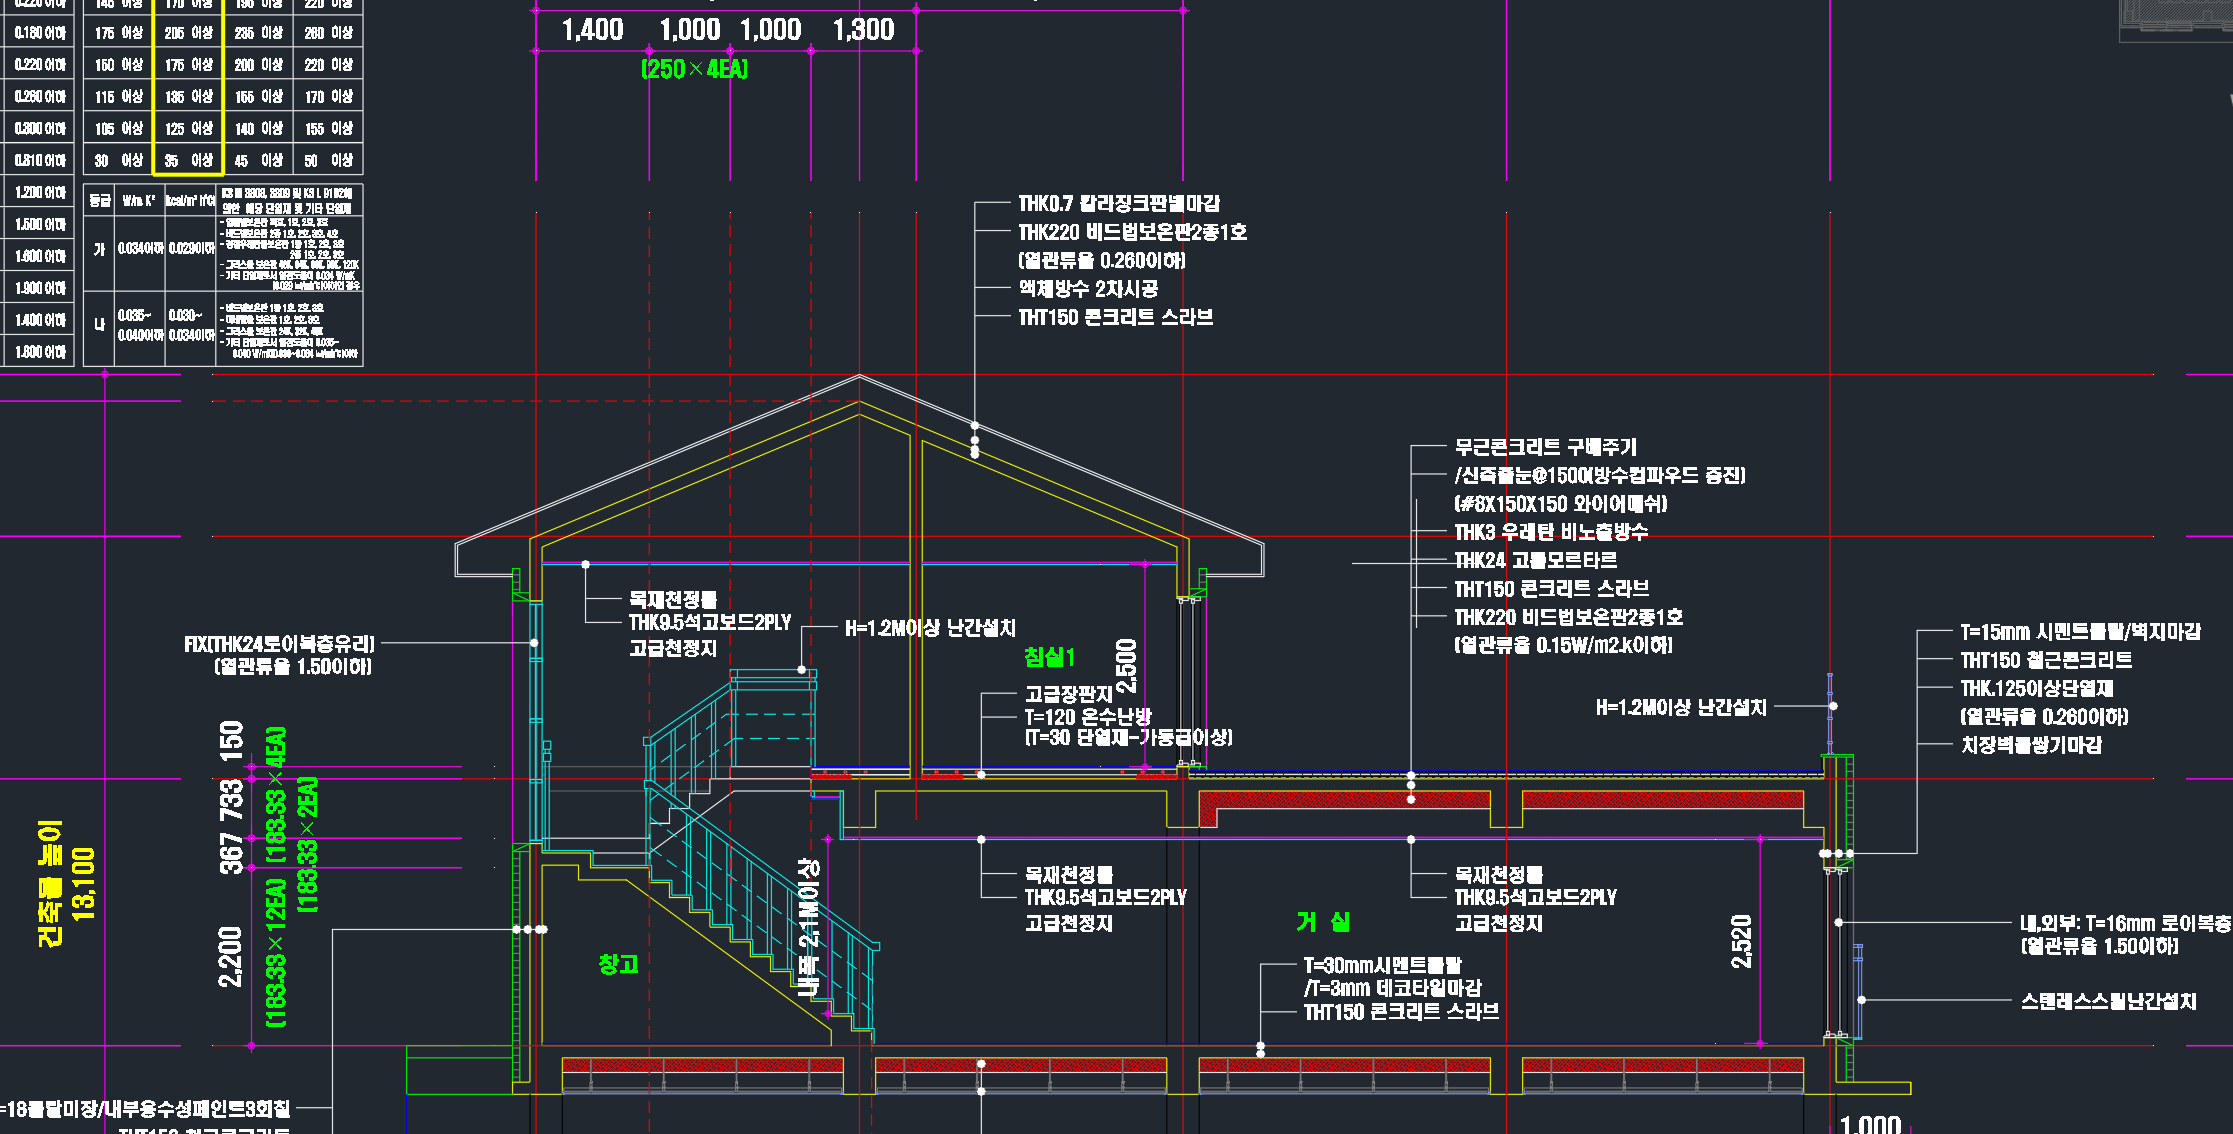This screenshot has height=1134, width=2233.
Task: Select the 2,520 ceiling height dimension
Action: coord(1741,941)
